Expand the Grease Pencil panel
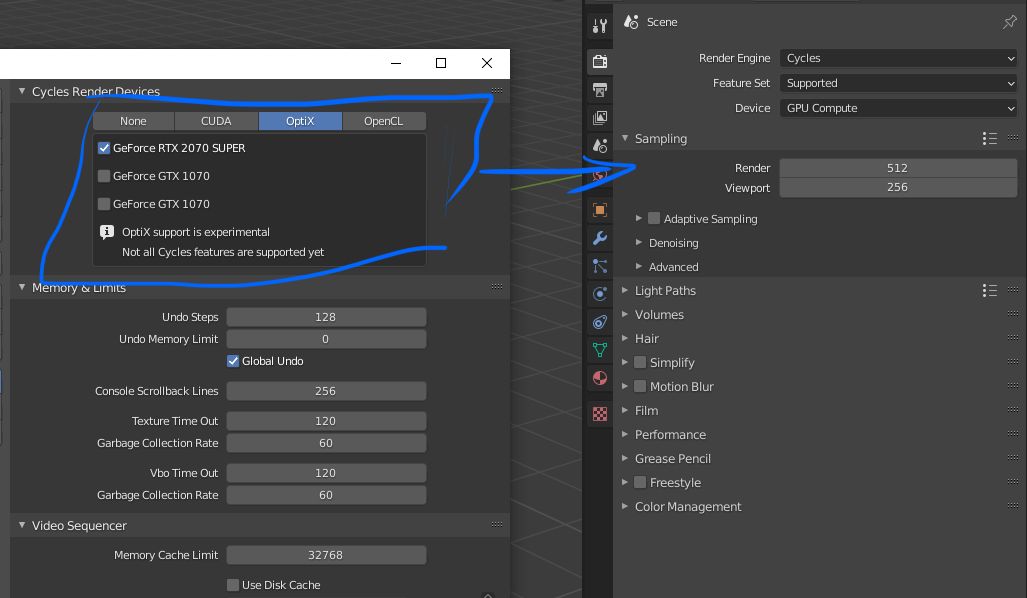The height and width of the screenshot is (598, 1027). 625,458
